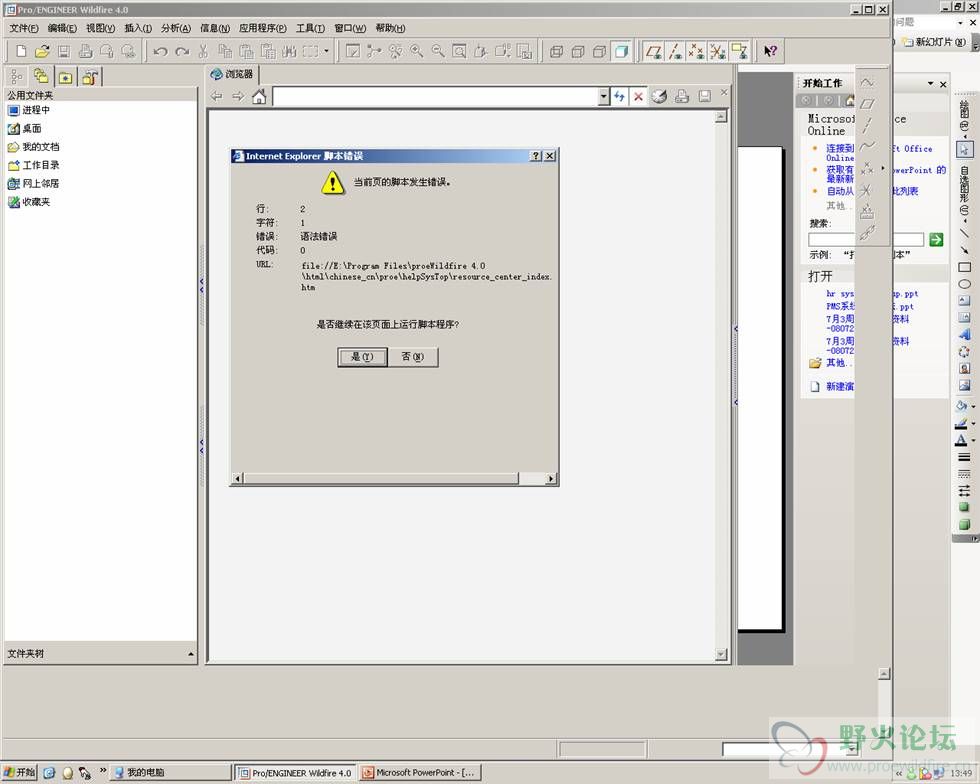Click the Print icon in main toolbar
The height and width of the screenshot is (784, 980).
pyautogui.click(x=85, y=51)
